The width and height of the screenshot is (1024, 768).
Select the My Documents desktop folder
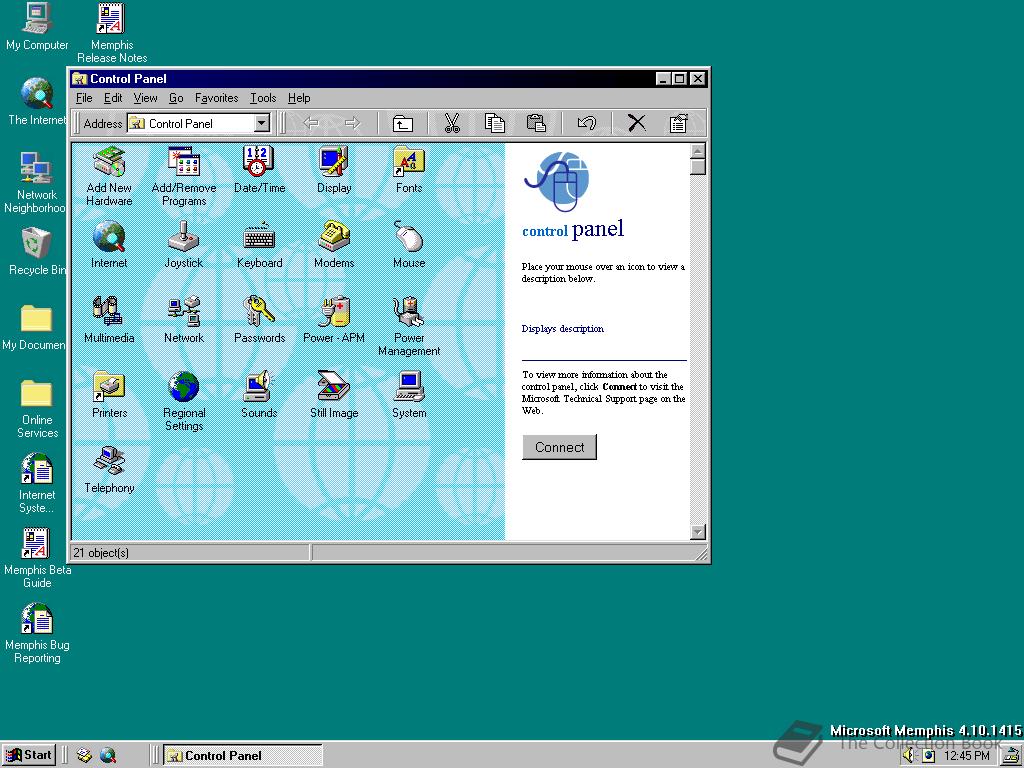(x=35, y=327)
